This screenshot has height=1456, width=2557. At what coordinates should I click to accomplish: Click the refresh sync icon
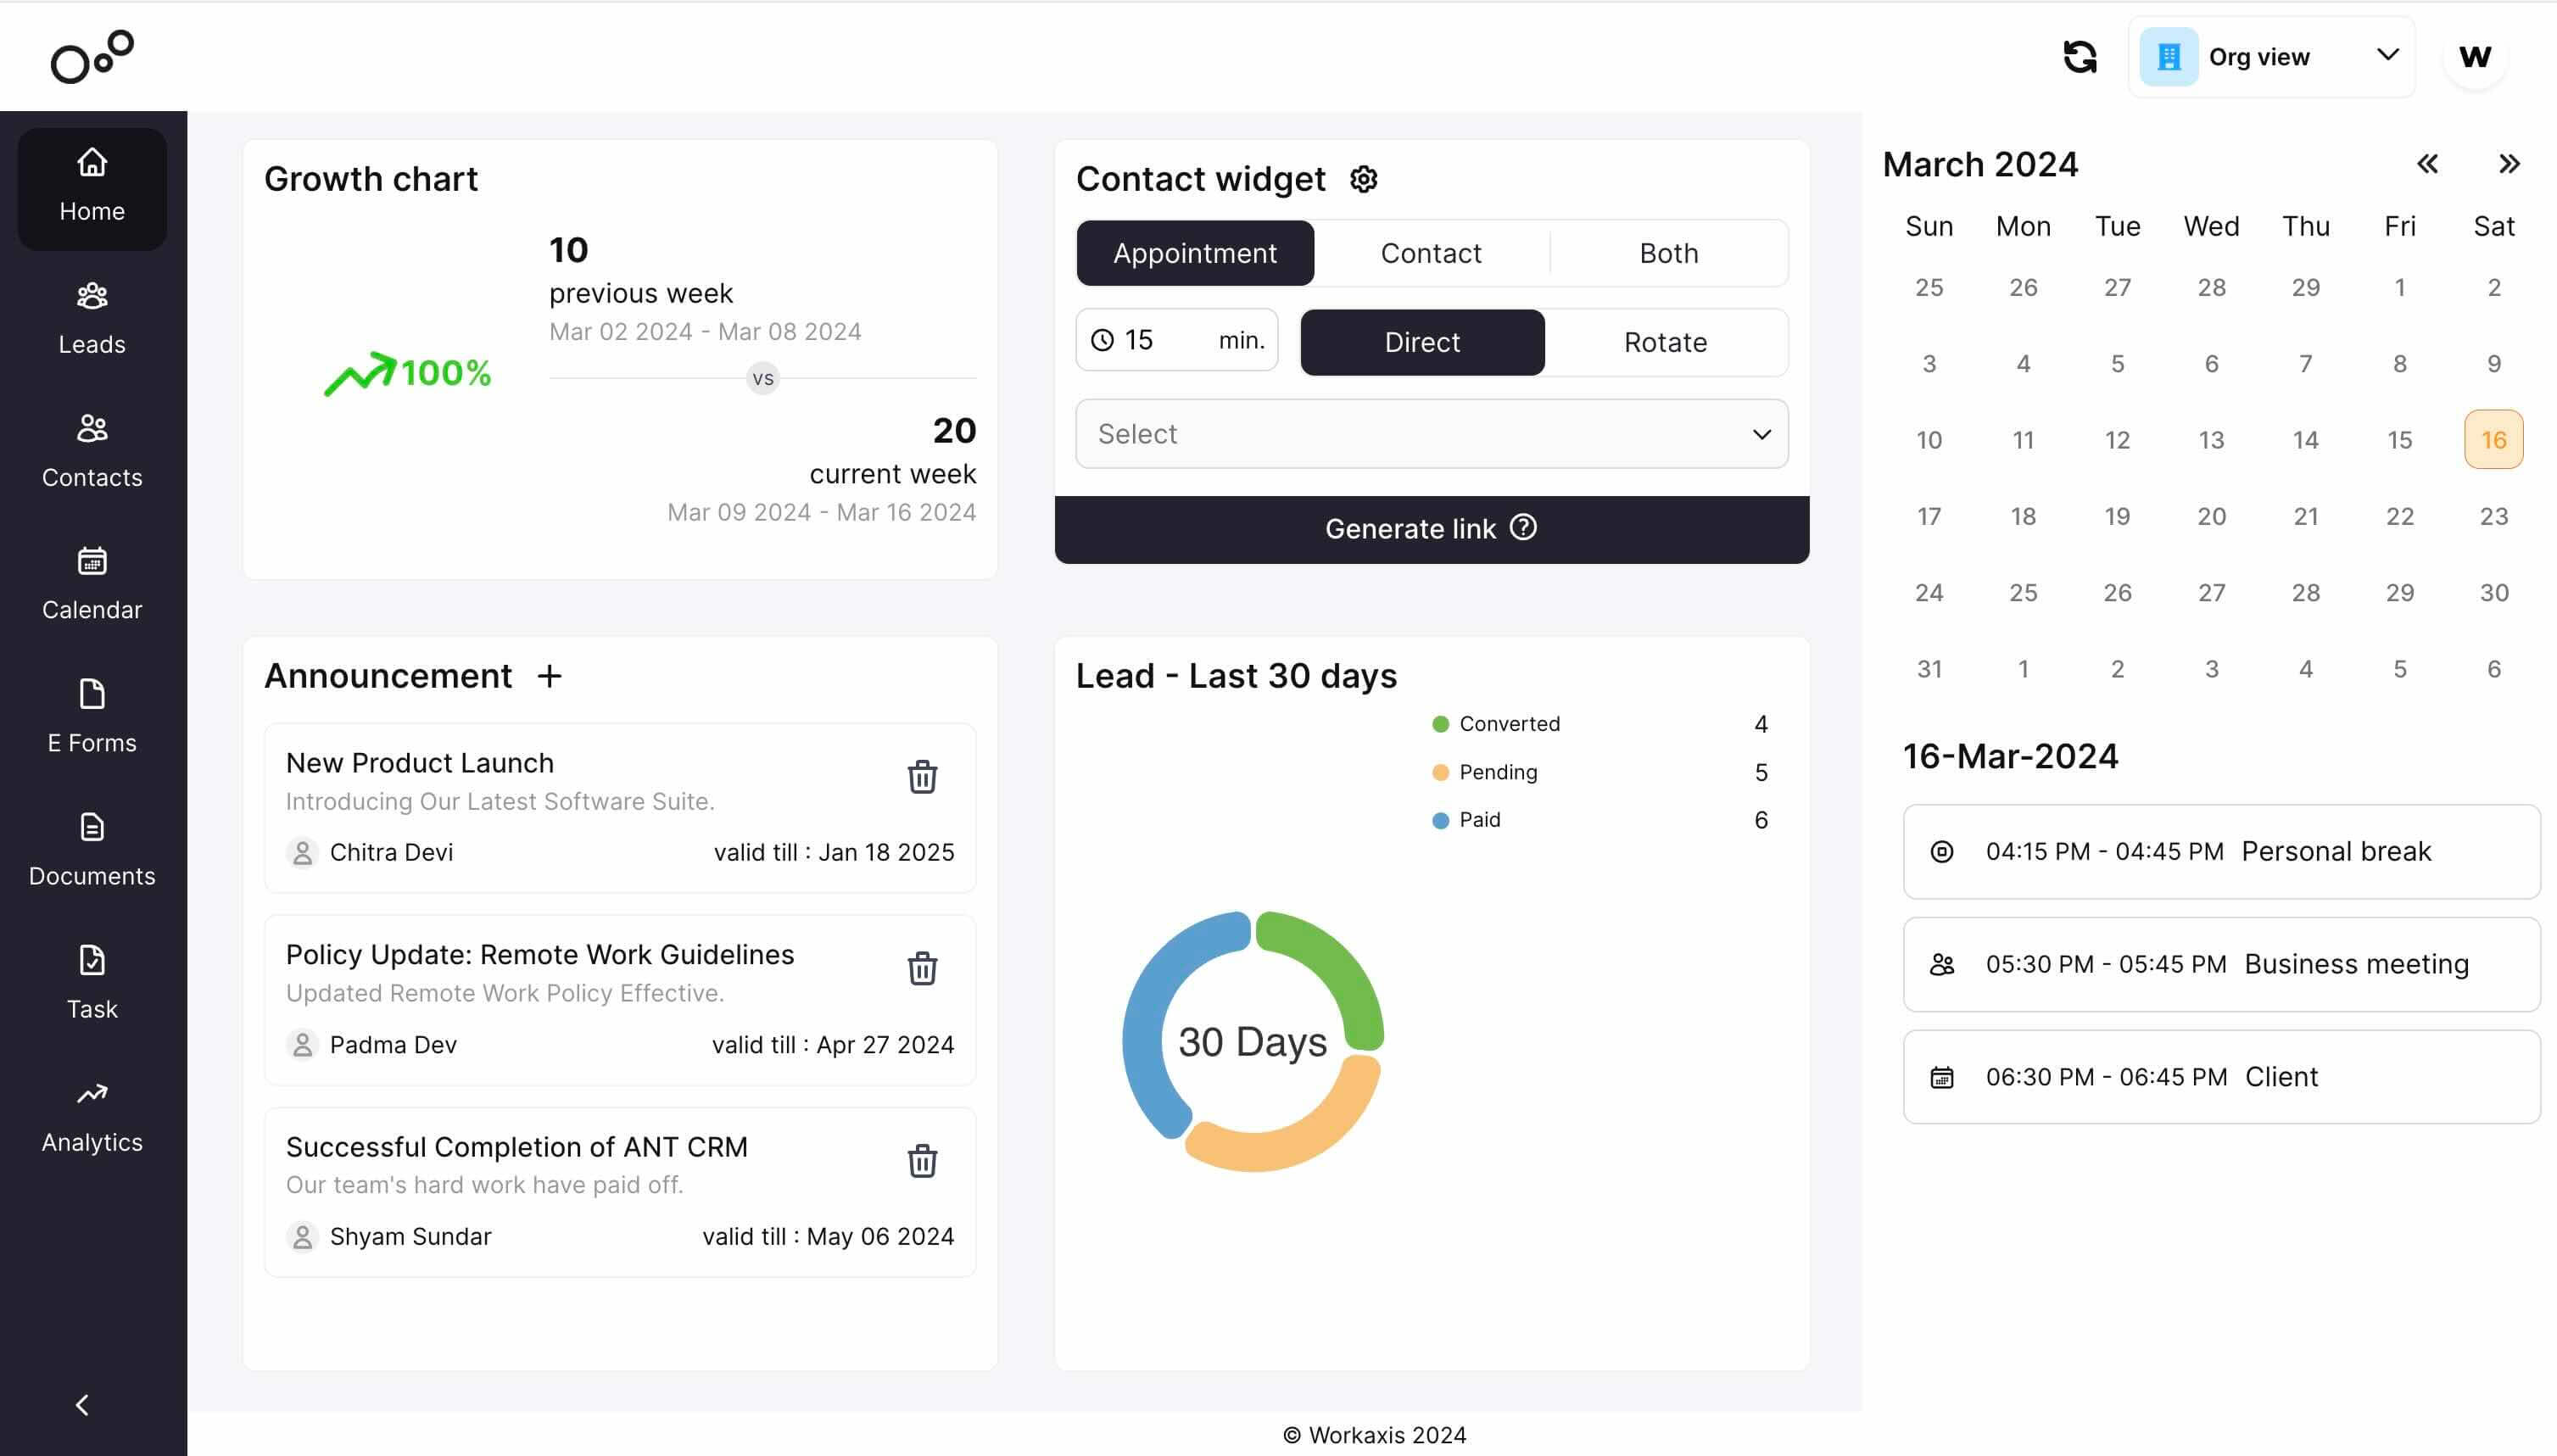[x=2079, y=57]
